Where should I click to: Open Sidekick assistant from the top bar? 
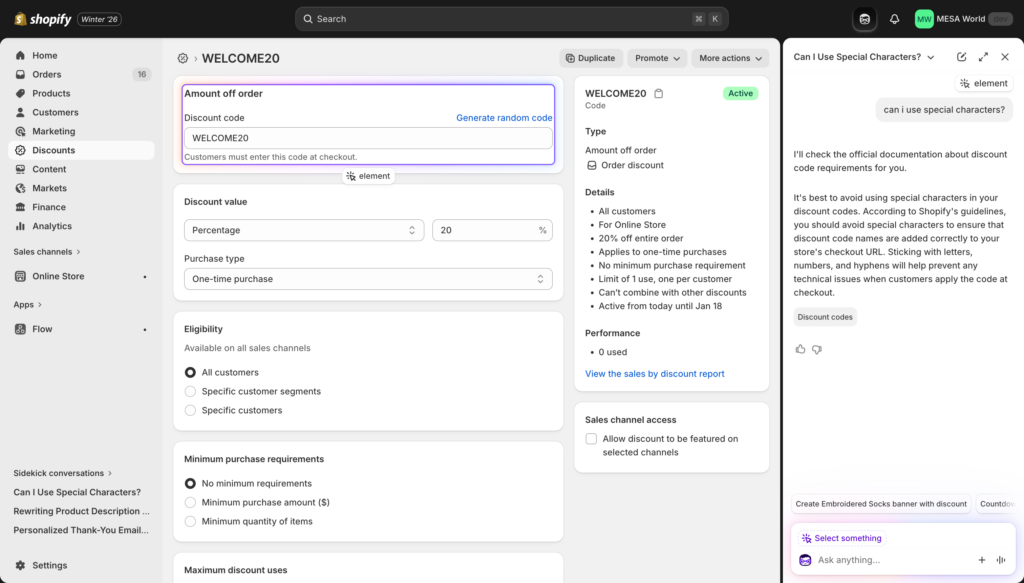(x=863, y=18)
